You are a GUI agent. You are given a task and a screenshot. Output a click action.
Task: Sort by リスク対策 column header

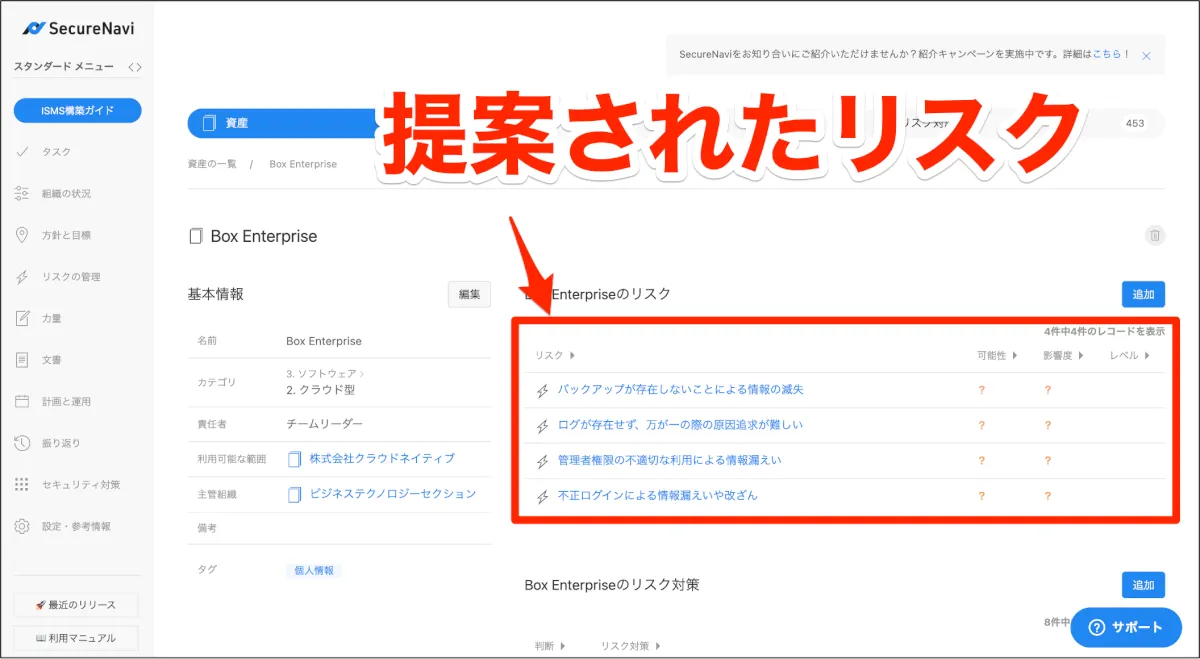[x=630, y=646]
